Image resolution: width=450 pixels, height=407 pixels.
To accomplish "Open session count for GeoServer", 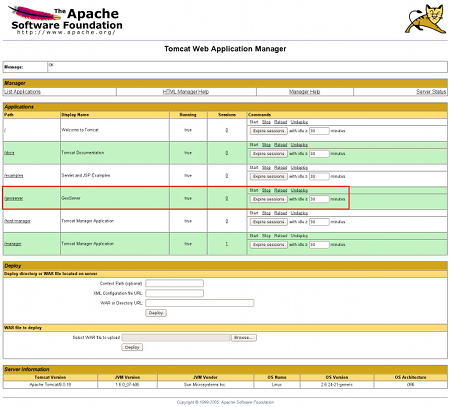I will 227,198.
